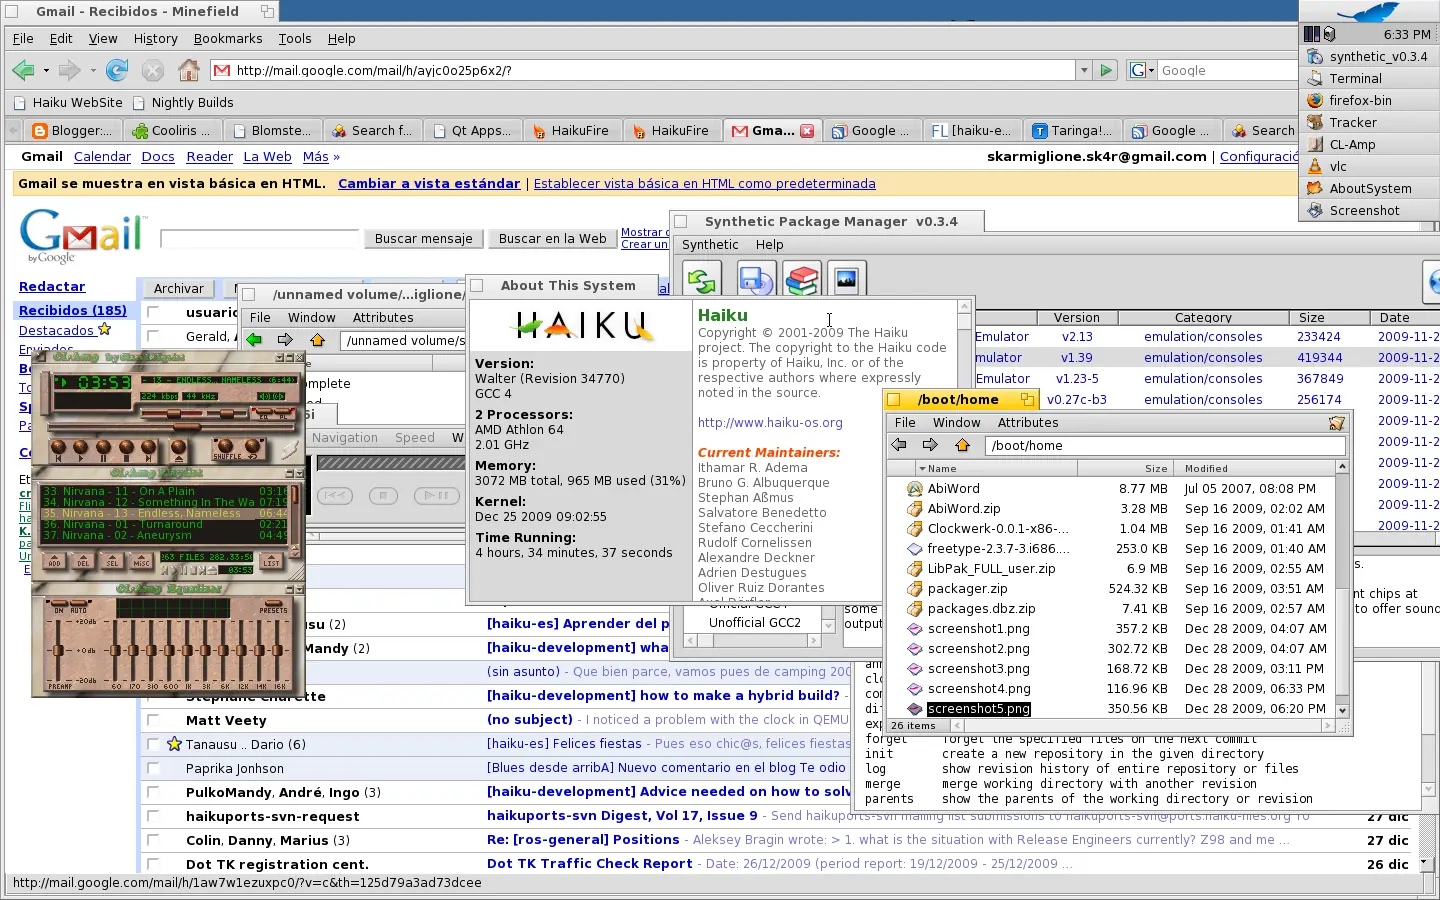Image resolution: width=1440 pixels, height=900 pixels.
Task: Click the browser's stop loading icon
Action: (152, 70)
